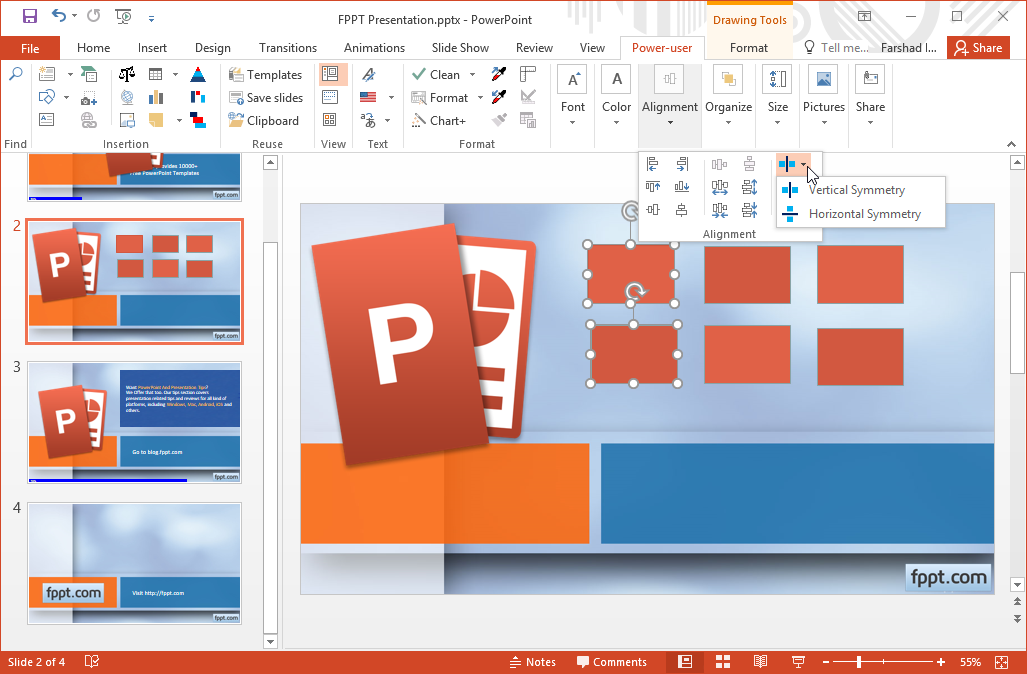The height and width of the screenshot is (674, 1027).
Task: Click the Save slides button
Action: [266, 98]
